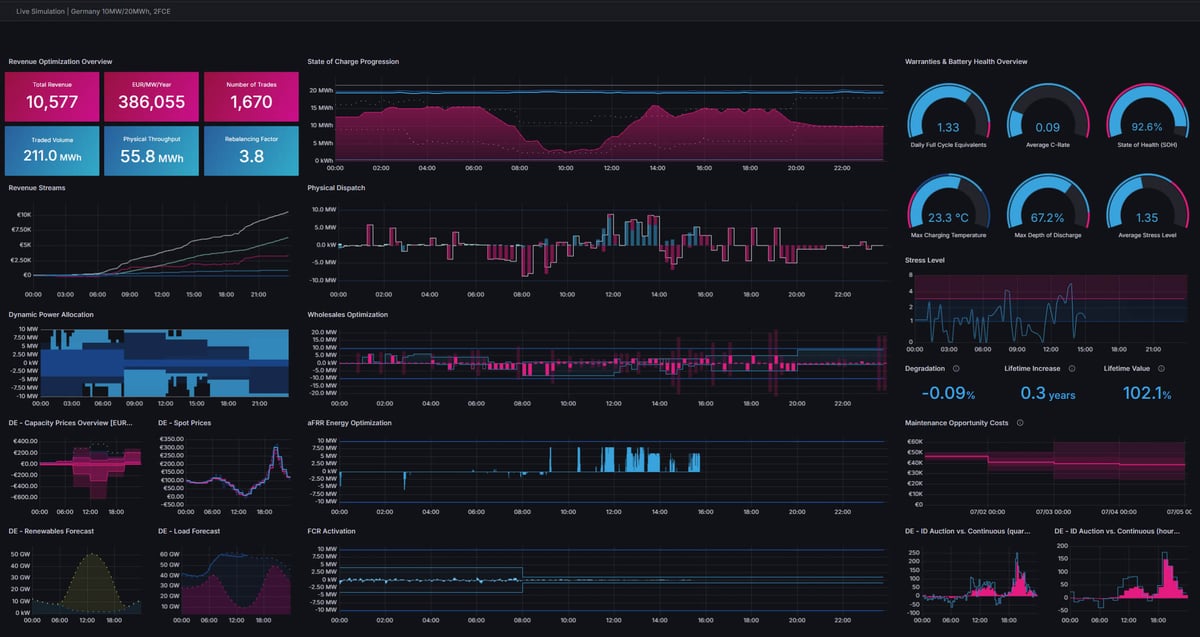Click the Lifetime Increase info icon
The image size is (1200, 637).
(x=1071, y=369)
